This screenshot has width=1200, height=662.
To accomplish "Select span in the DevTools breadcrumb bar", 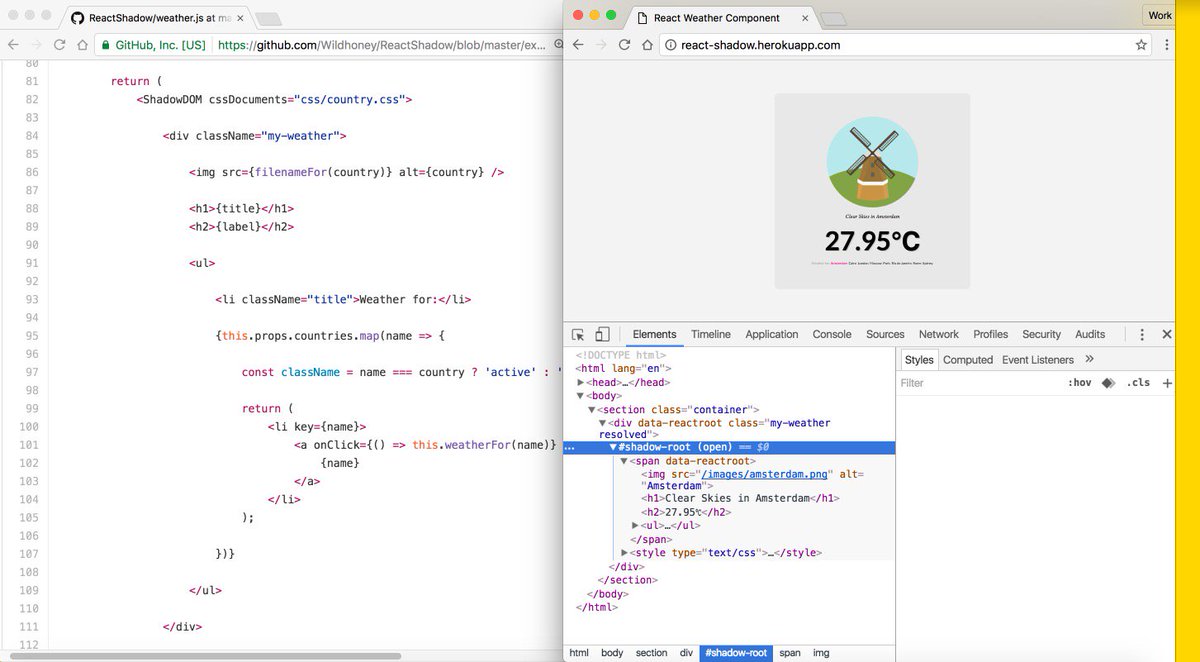I will pos(790,653).
